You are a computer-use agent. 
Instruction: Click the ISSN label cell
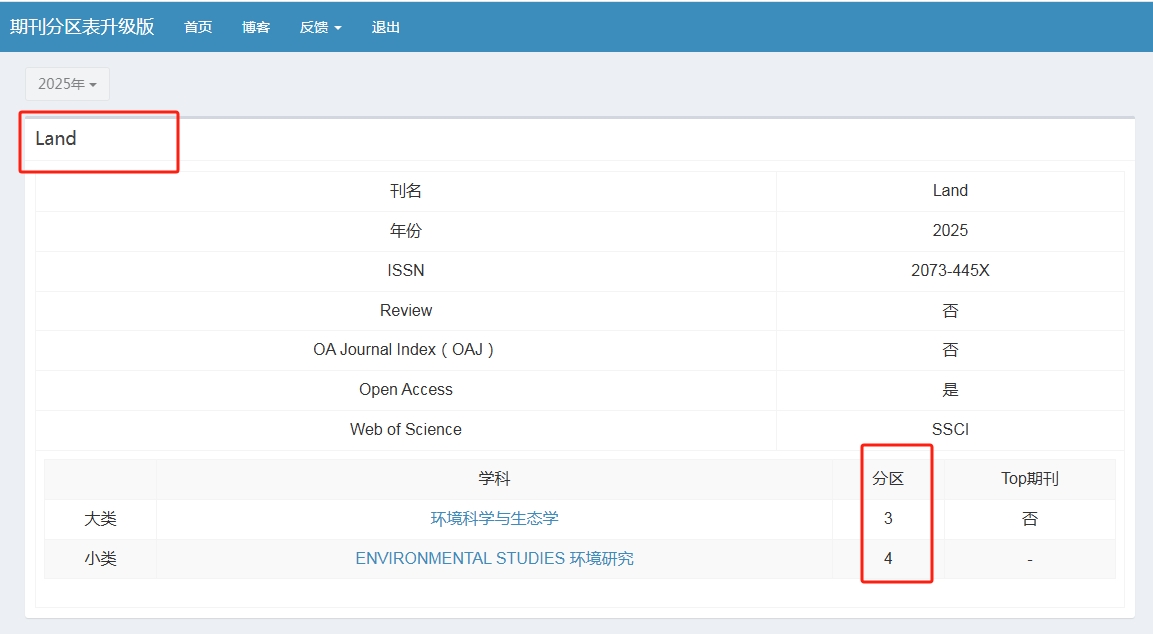406,271
